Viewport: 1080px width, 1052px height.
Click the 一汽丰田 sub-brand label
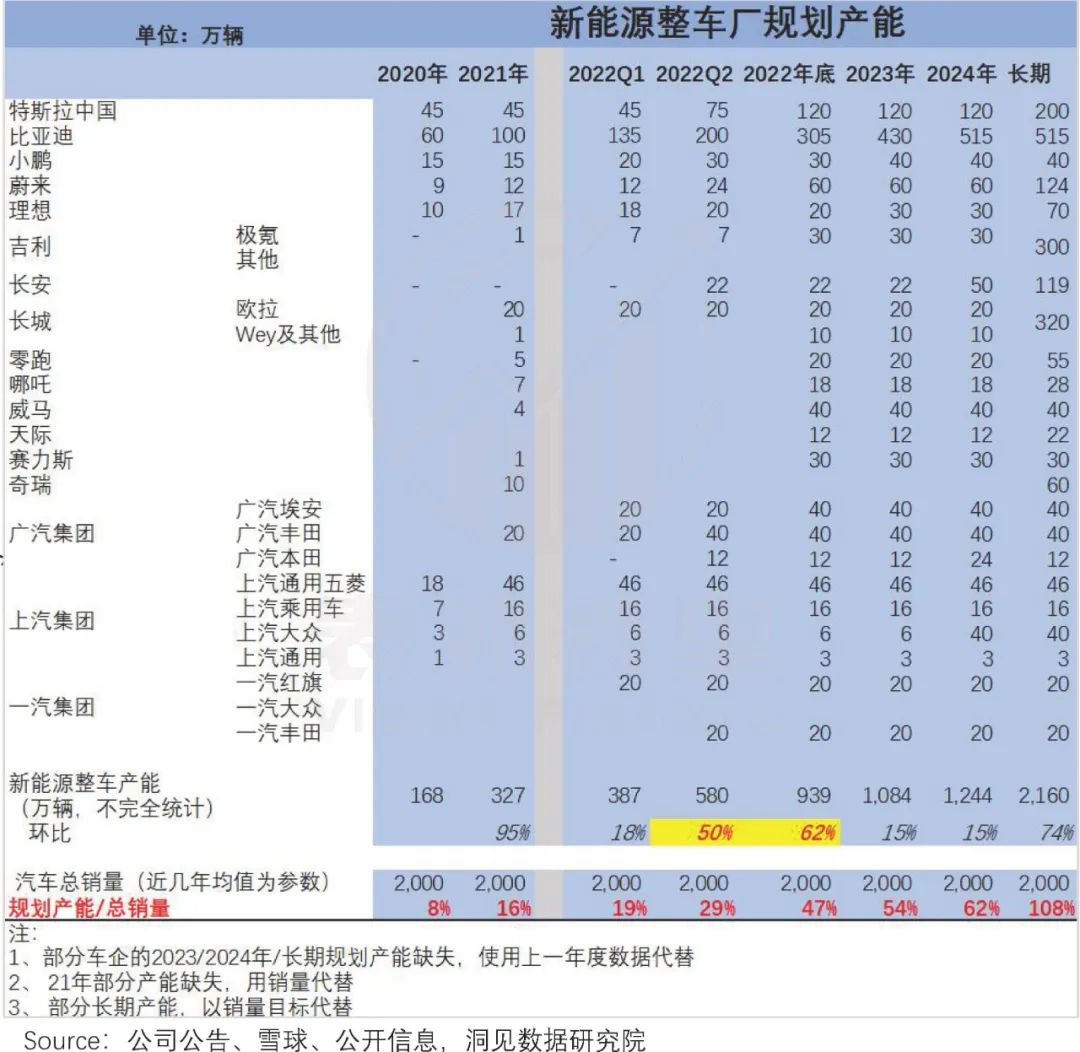[x=278, y=733]
